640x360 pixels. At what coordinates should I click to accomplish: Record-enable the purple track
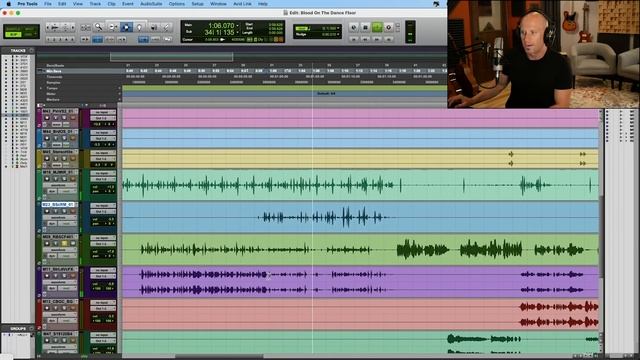[x=47, y=276]
